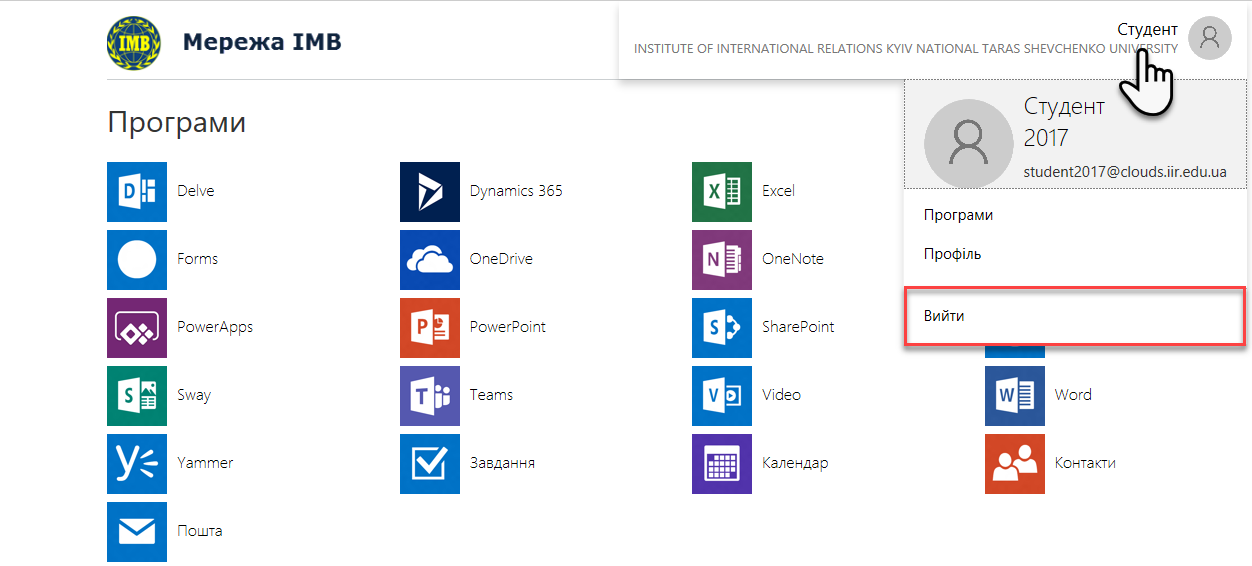This screenshot has height=566, width=1252.
Task: Click the PowerPoint text label
Action: point(508,327)
